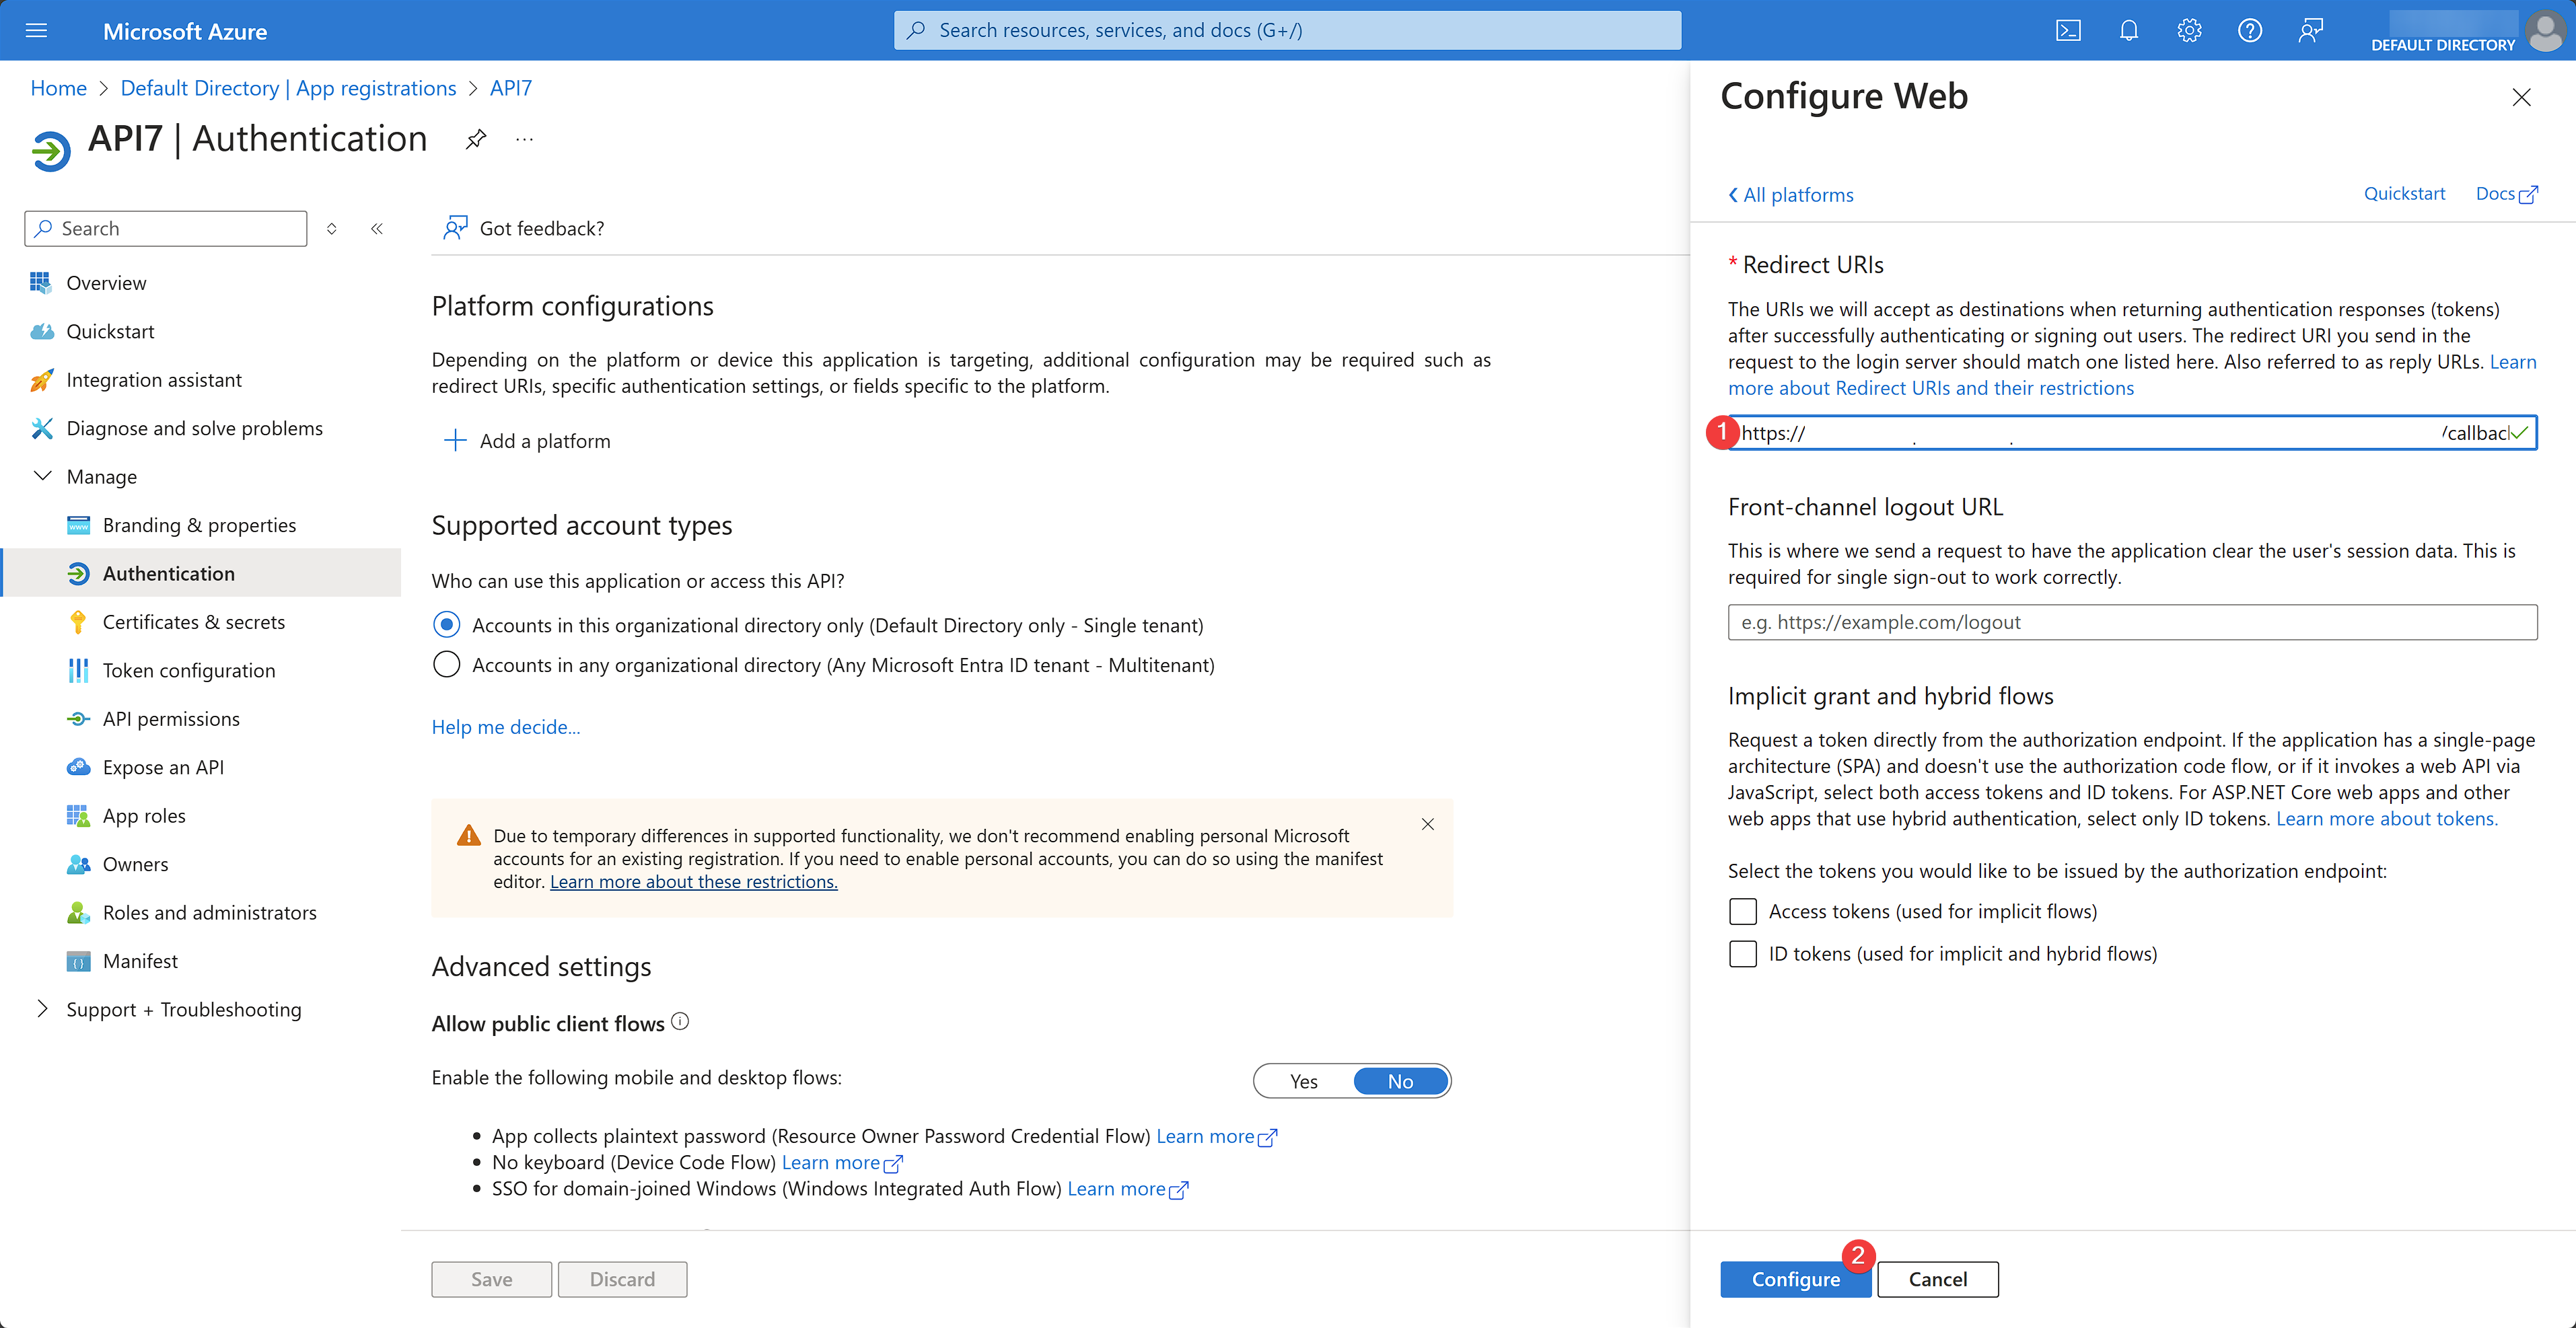The width and height of the screenshot is (2576, 1328).
Task: Expand Support + Troubleshooting section
Action: pos(42,1009)
